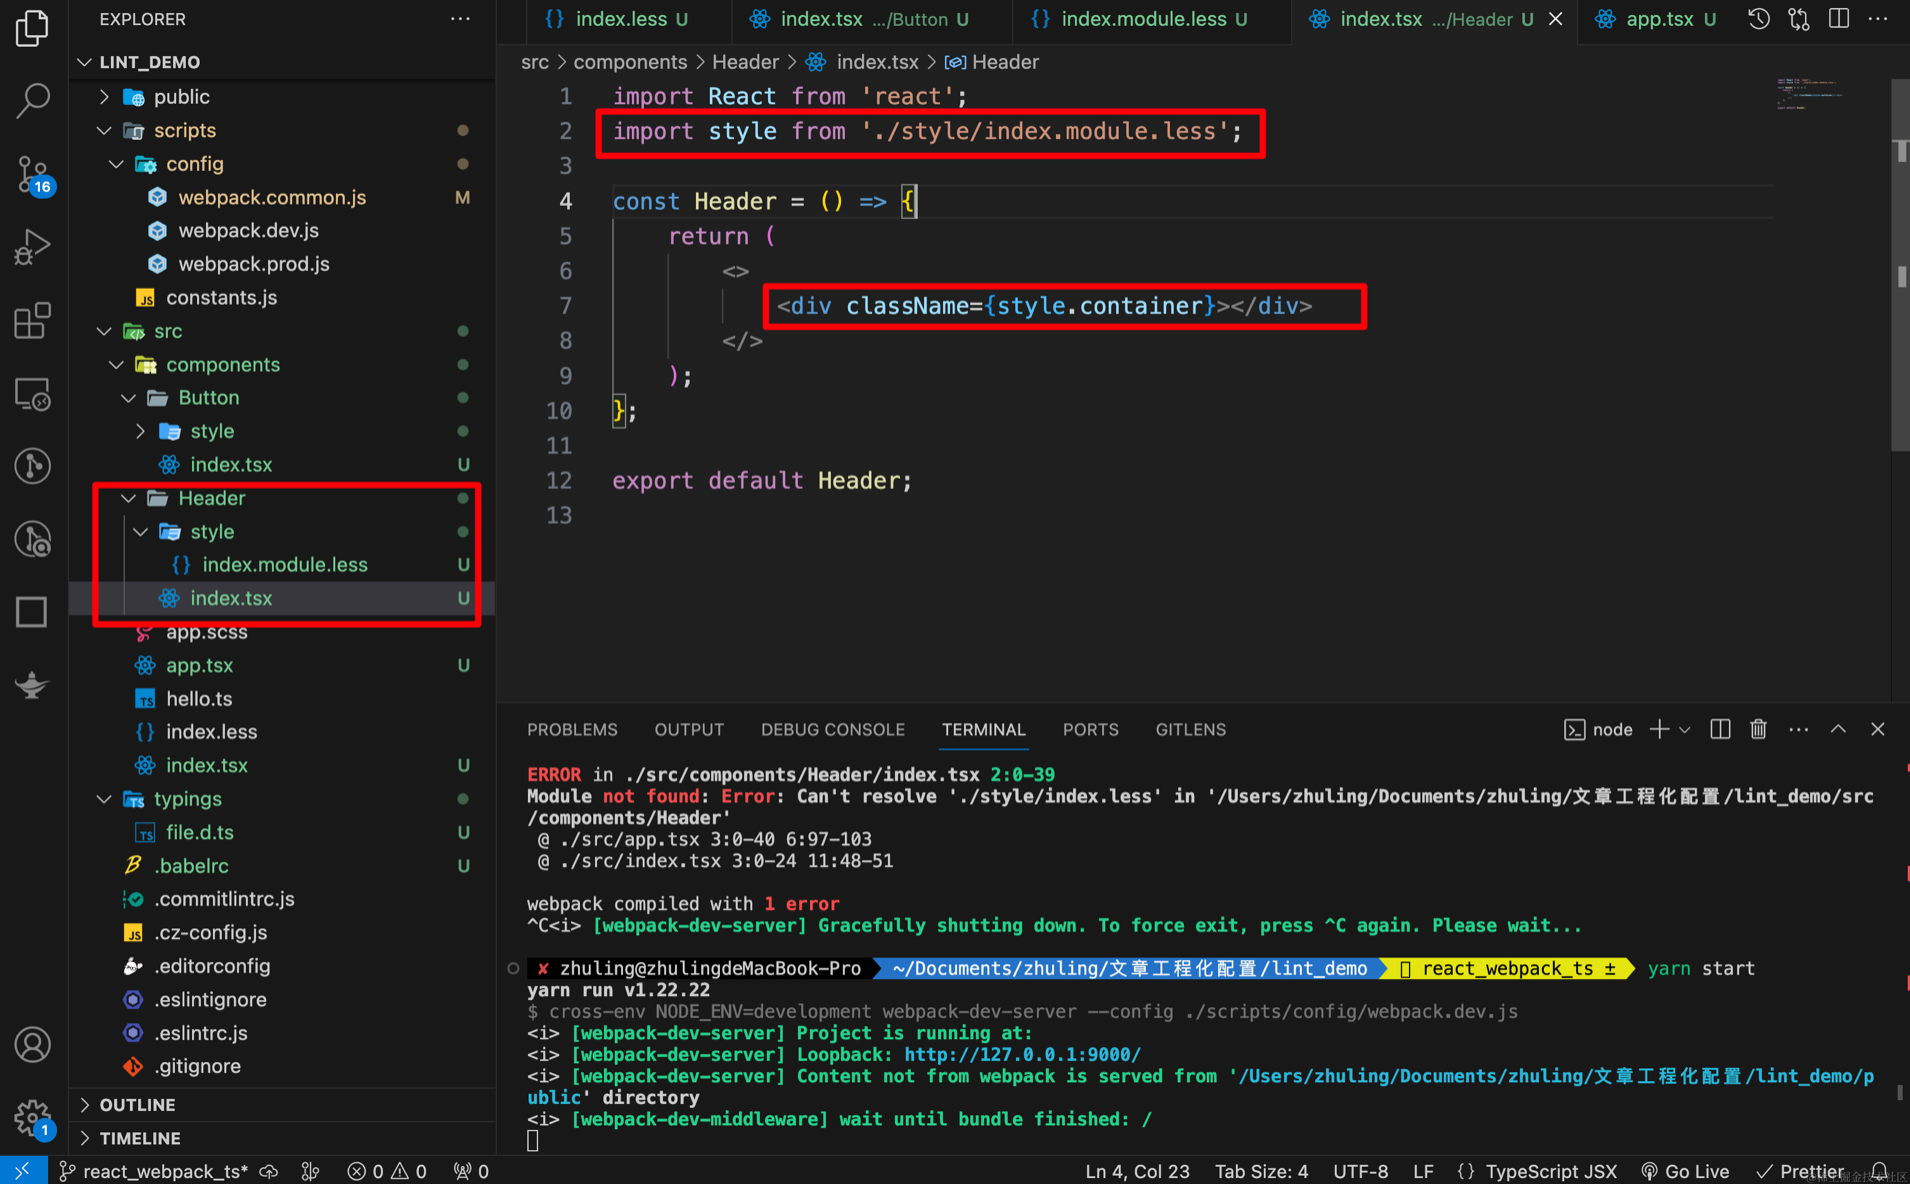Click the ports forwarded status indicator
Screen dimensions: 1910x1184
(471, 1170)
